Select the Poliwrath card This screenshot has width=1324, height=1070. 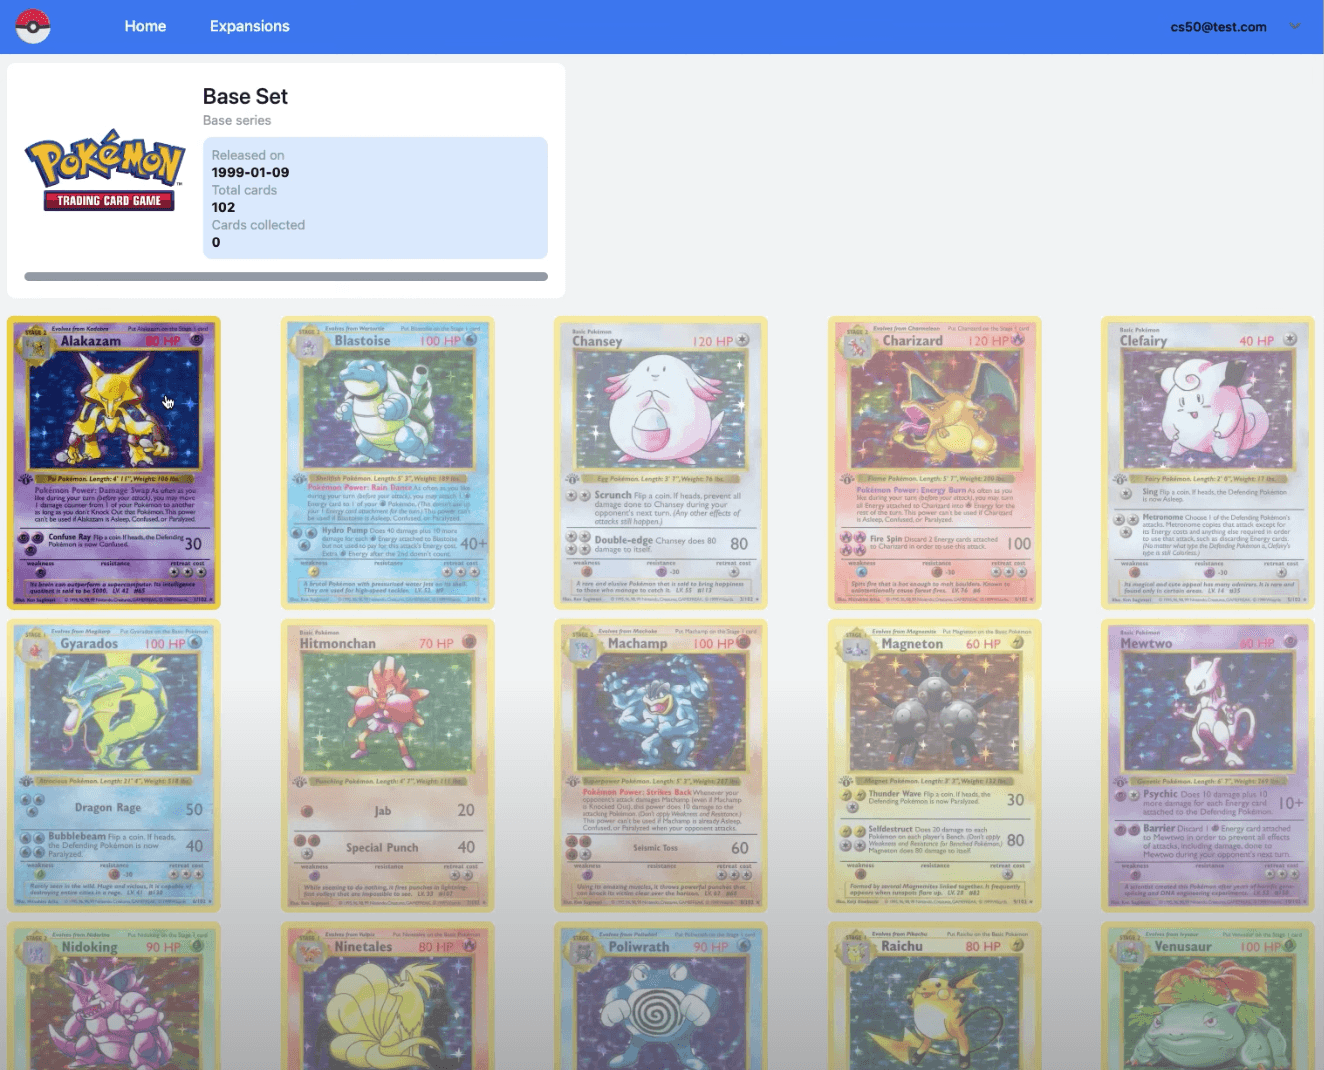tap(661, 1000)
